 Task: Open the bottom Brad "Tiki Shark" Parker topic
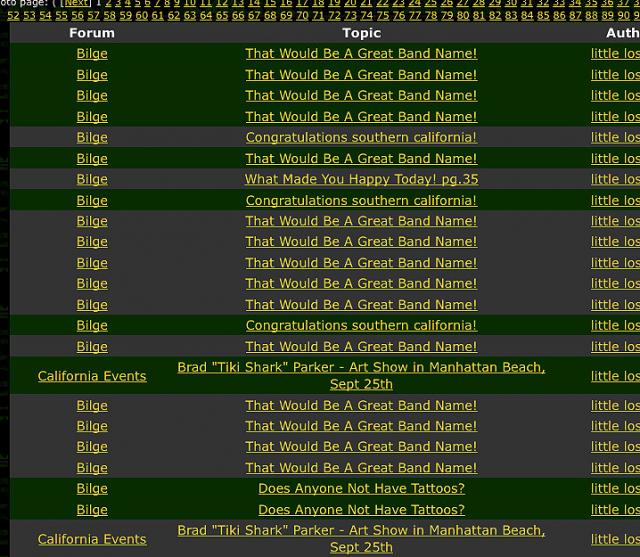[x=361, y=531]
